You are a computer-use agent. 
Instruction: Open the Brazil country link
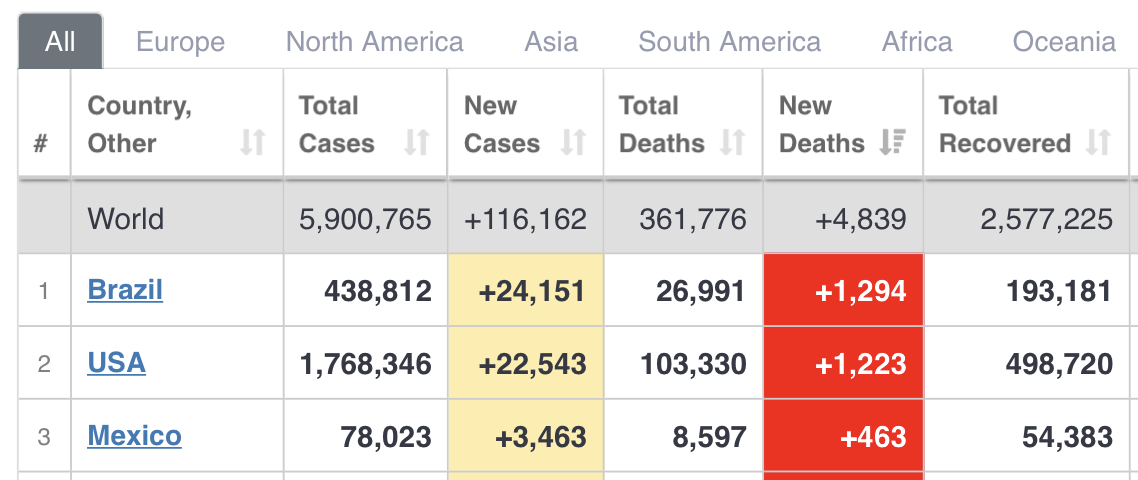[125, 290]
